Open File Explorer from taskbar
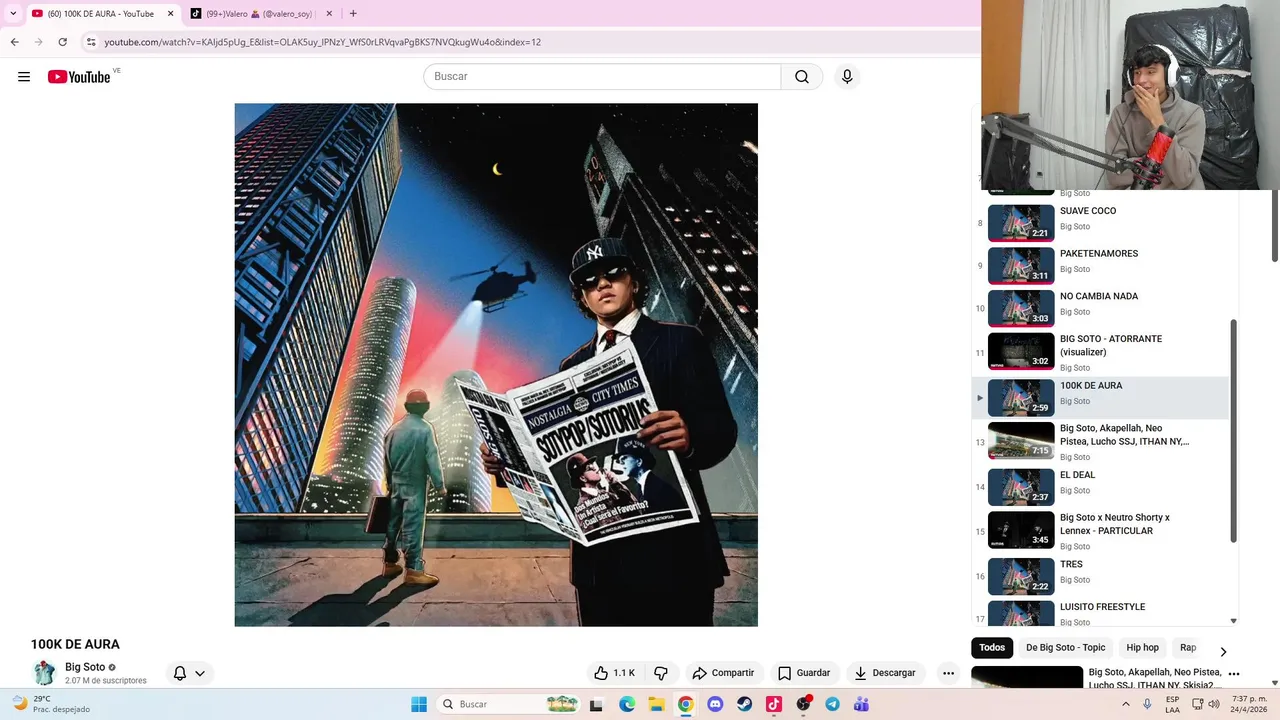 656,704
